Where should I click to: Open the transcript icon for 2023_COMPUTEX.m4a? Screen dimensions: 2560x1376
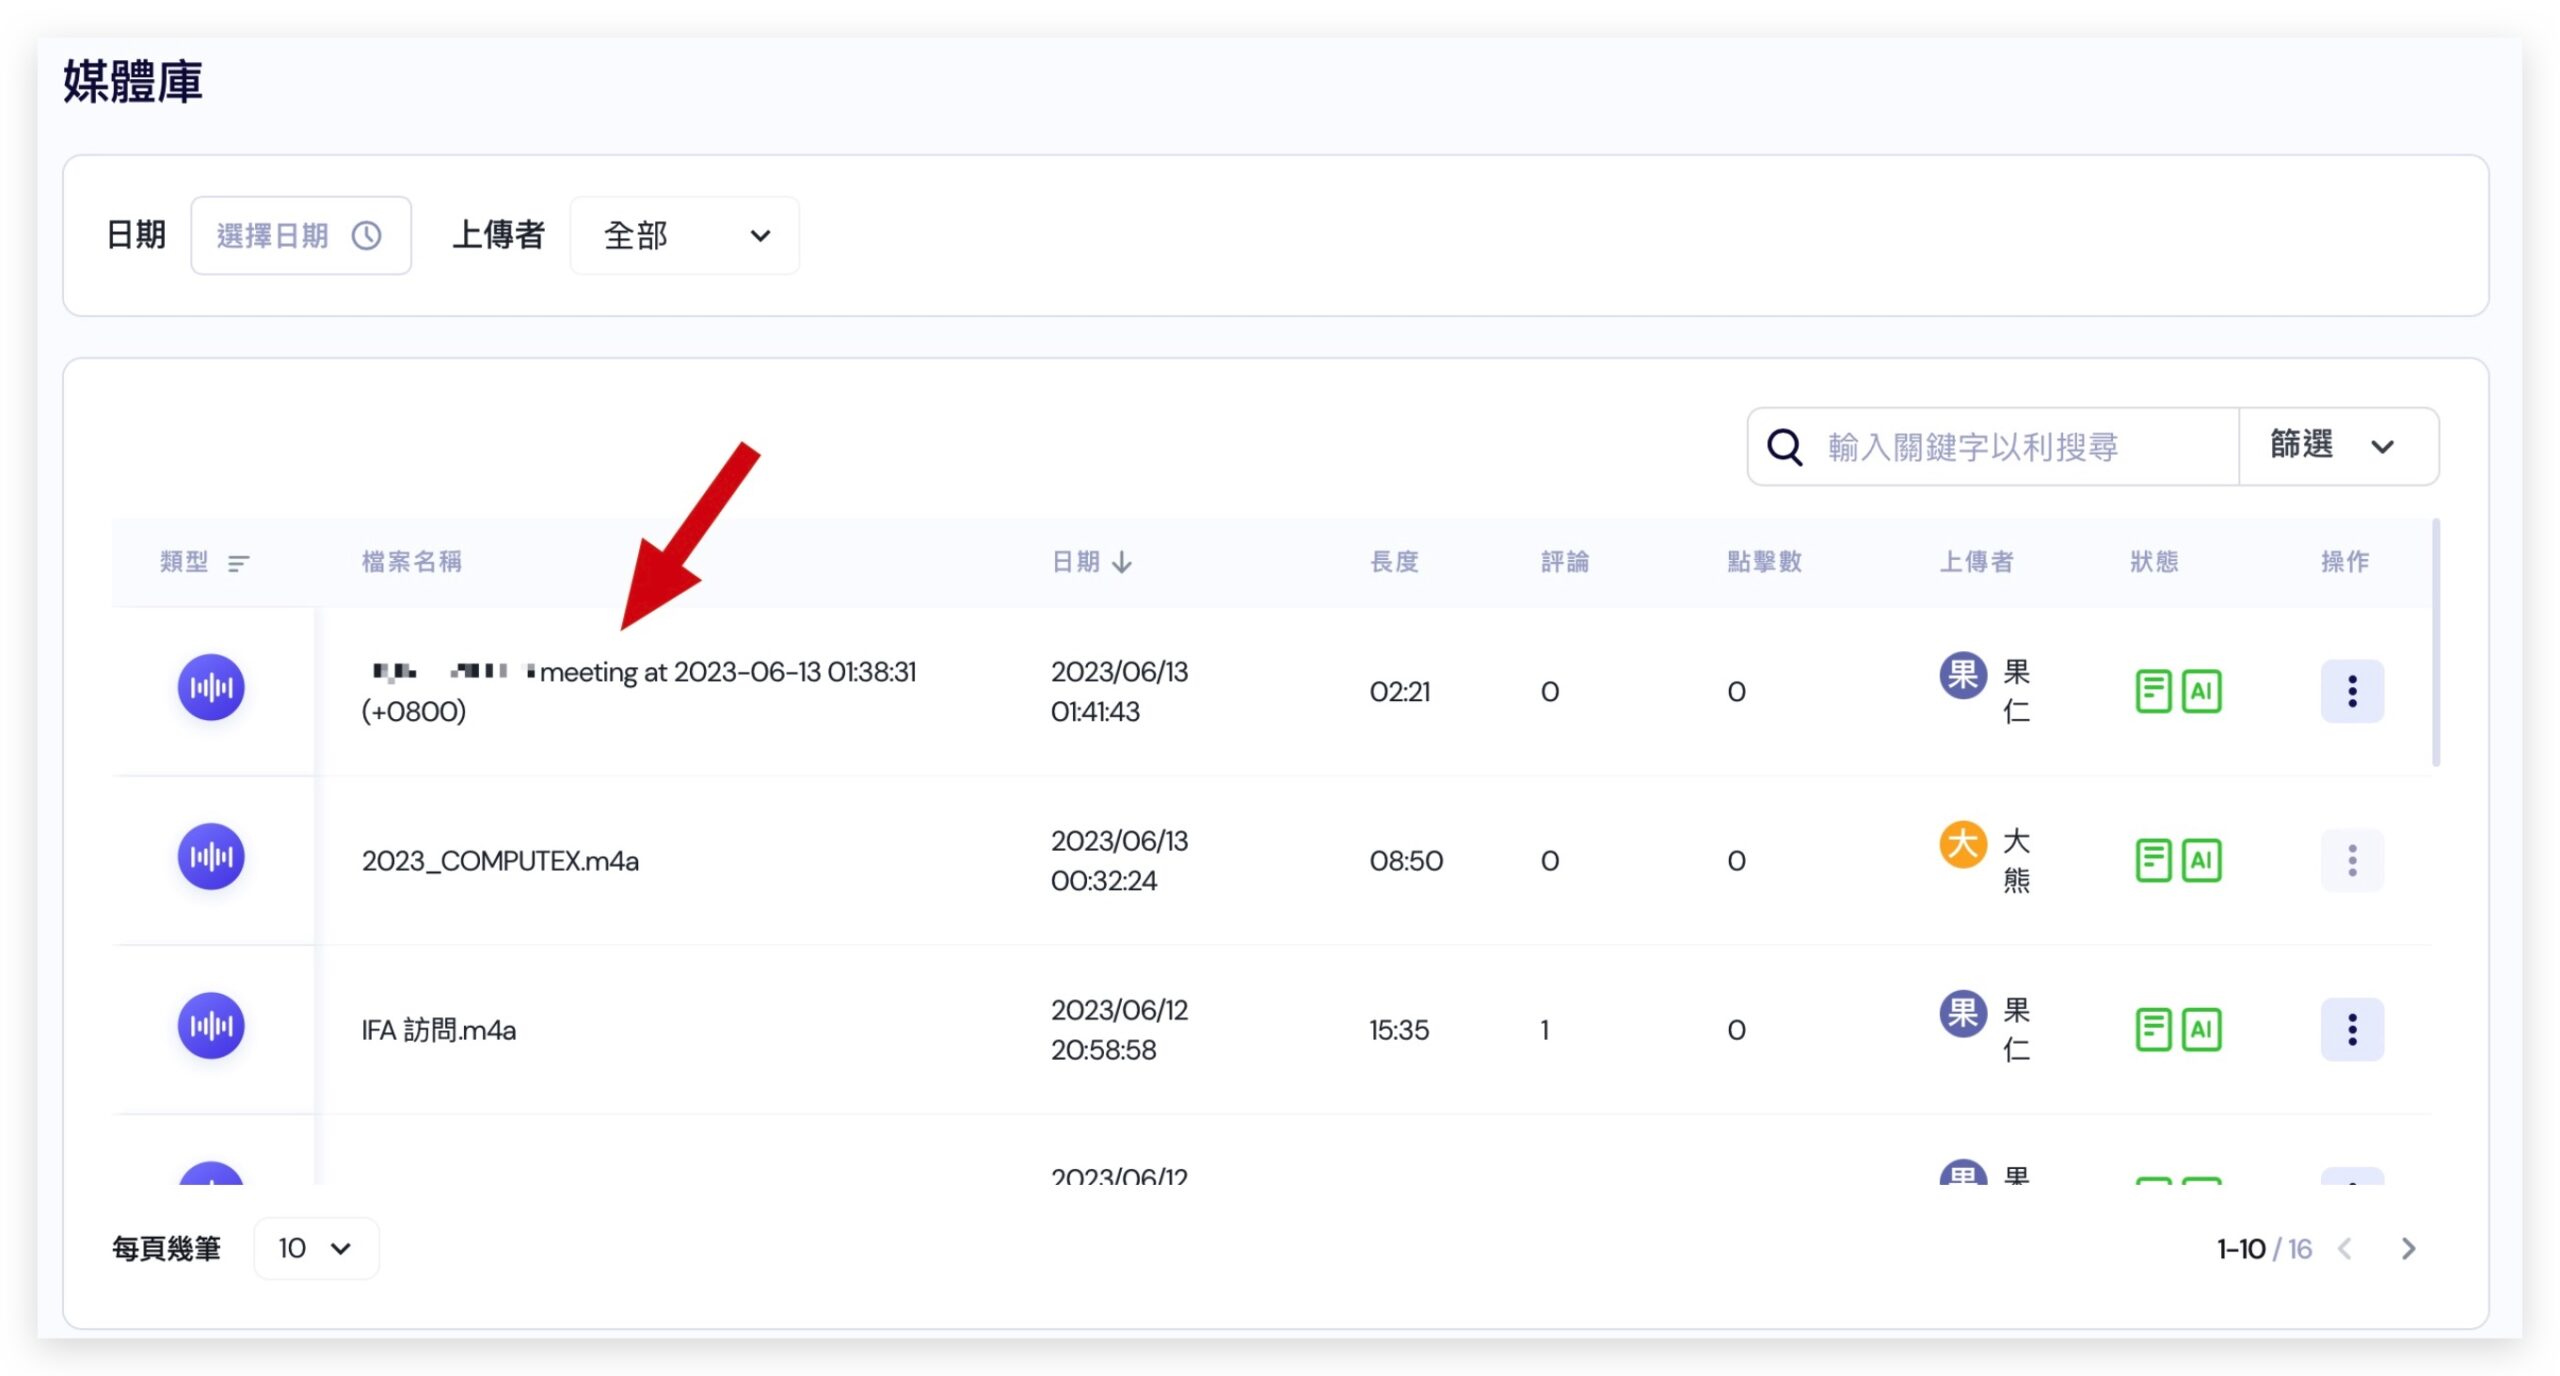tap(2153, 860)
